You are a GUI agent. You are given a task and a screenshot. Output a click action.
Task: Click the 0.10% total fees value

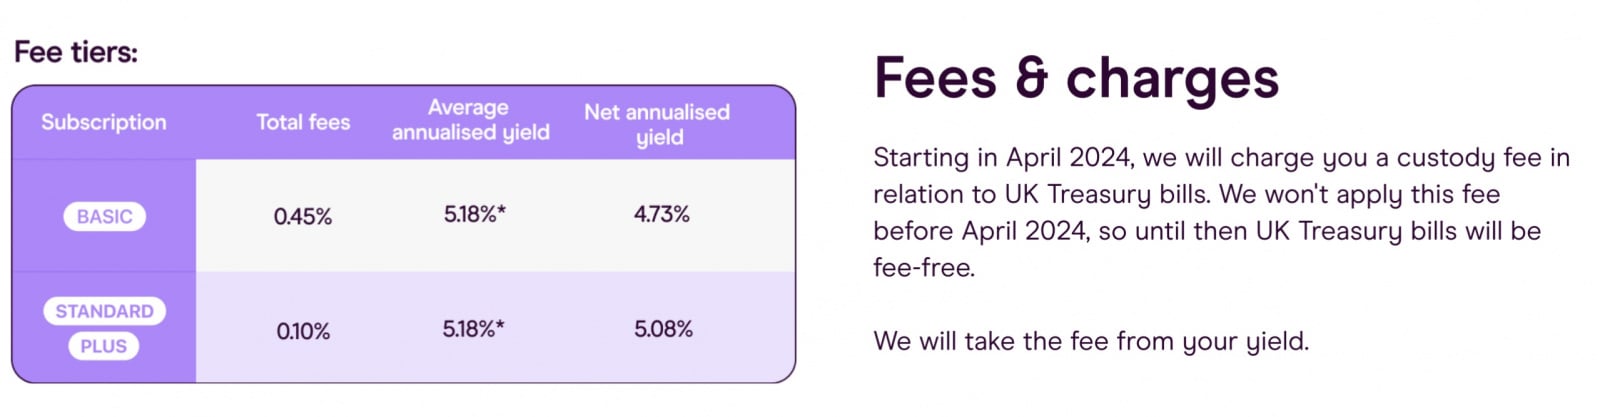coord(303,331)
